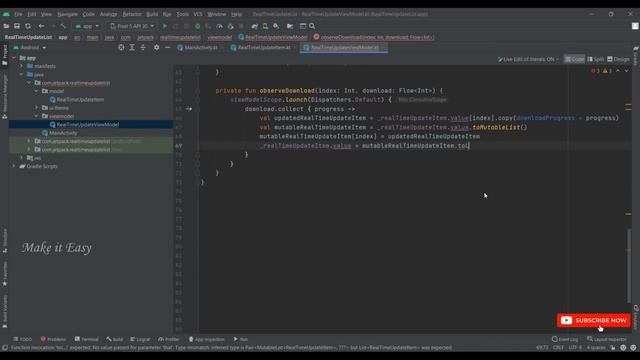Click the Subscribe Now button
Screen dimensions: 640x360
(593, 320)
